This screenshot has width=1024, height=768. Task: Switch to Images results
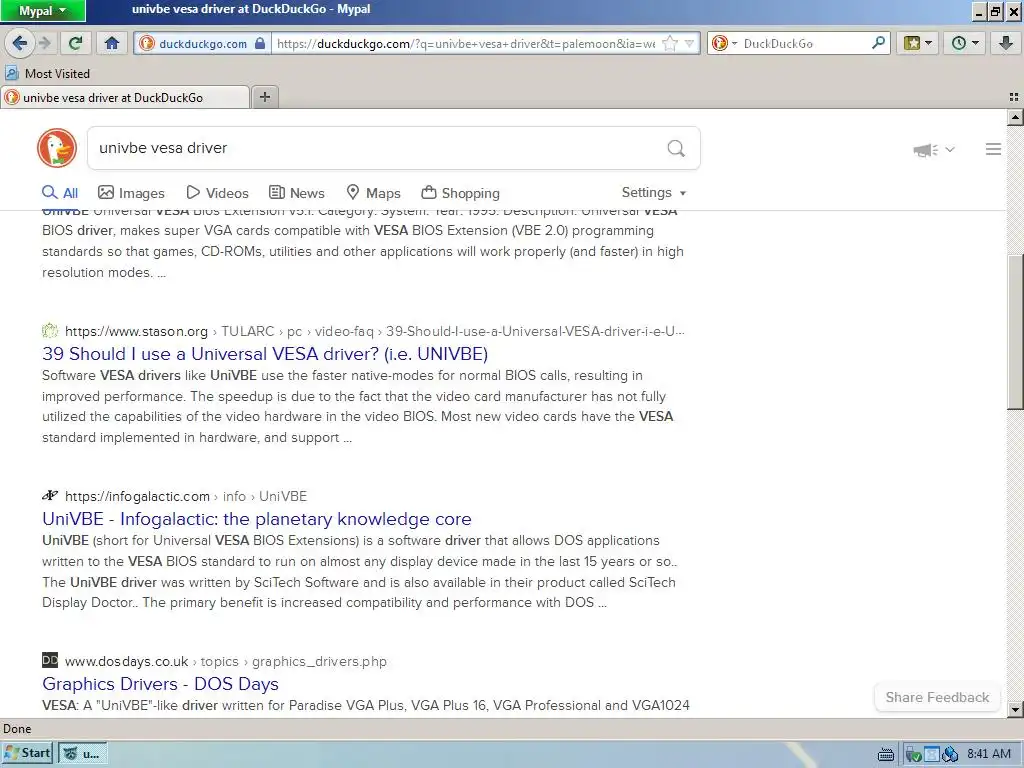(131, 193)
